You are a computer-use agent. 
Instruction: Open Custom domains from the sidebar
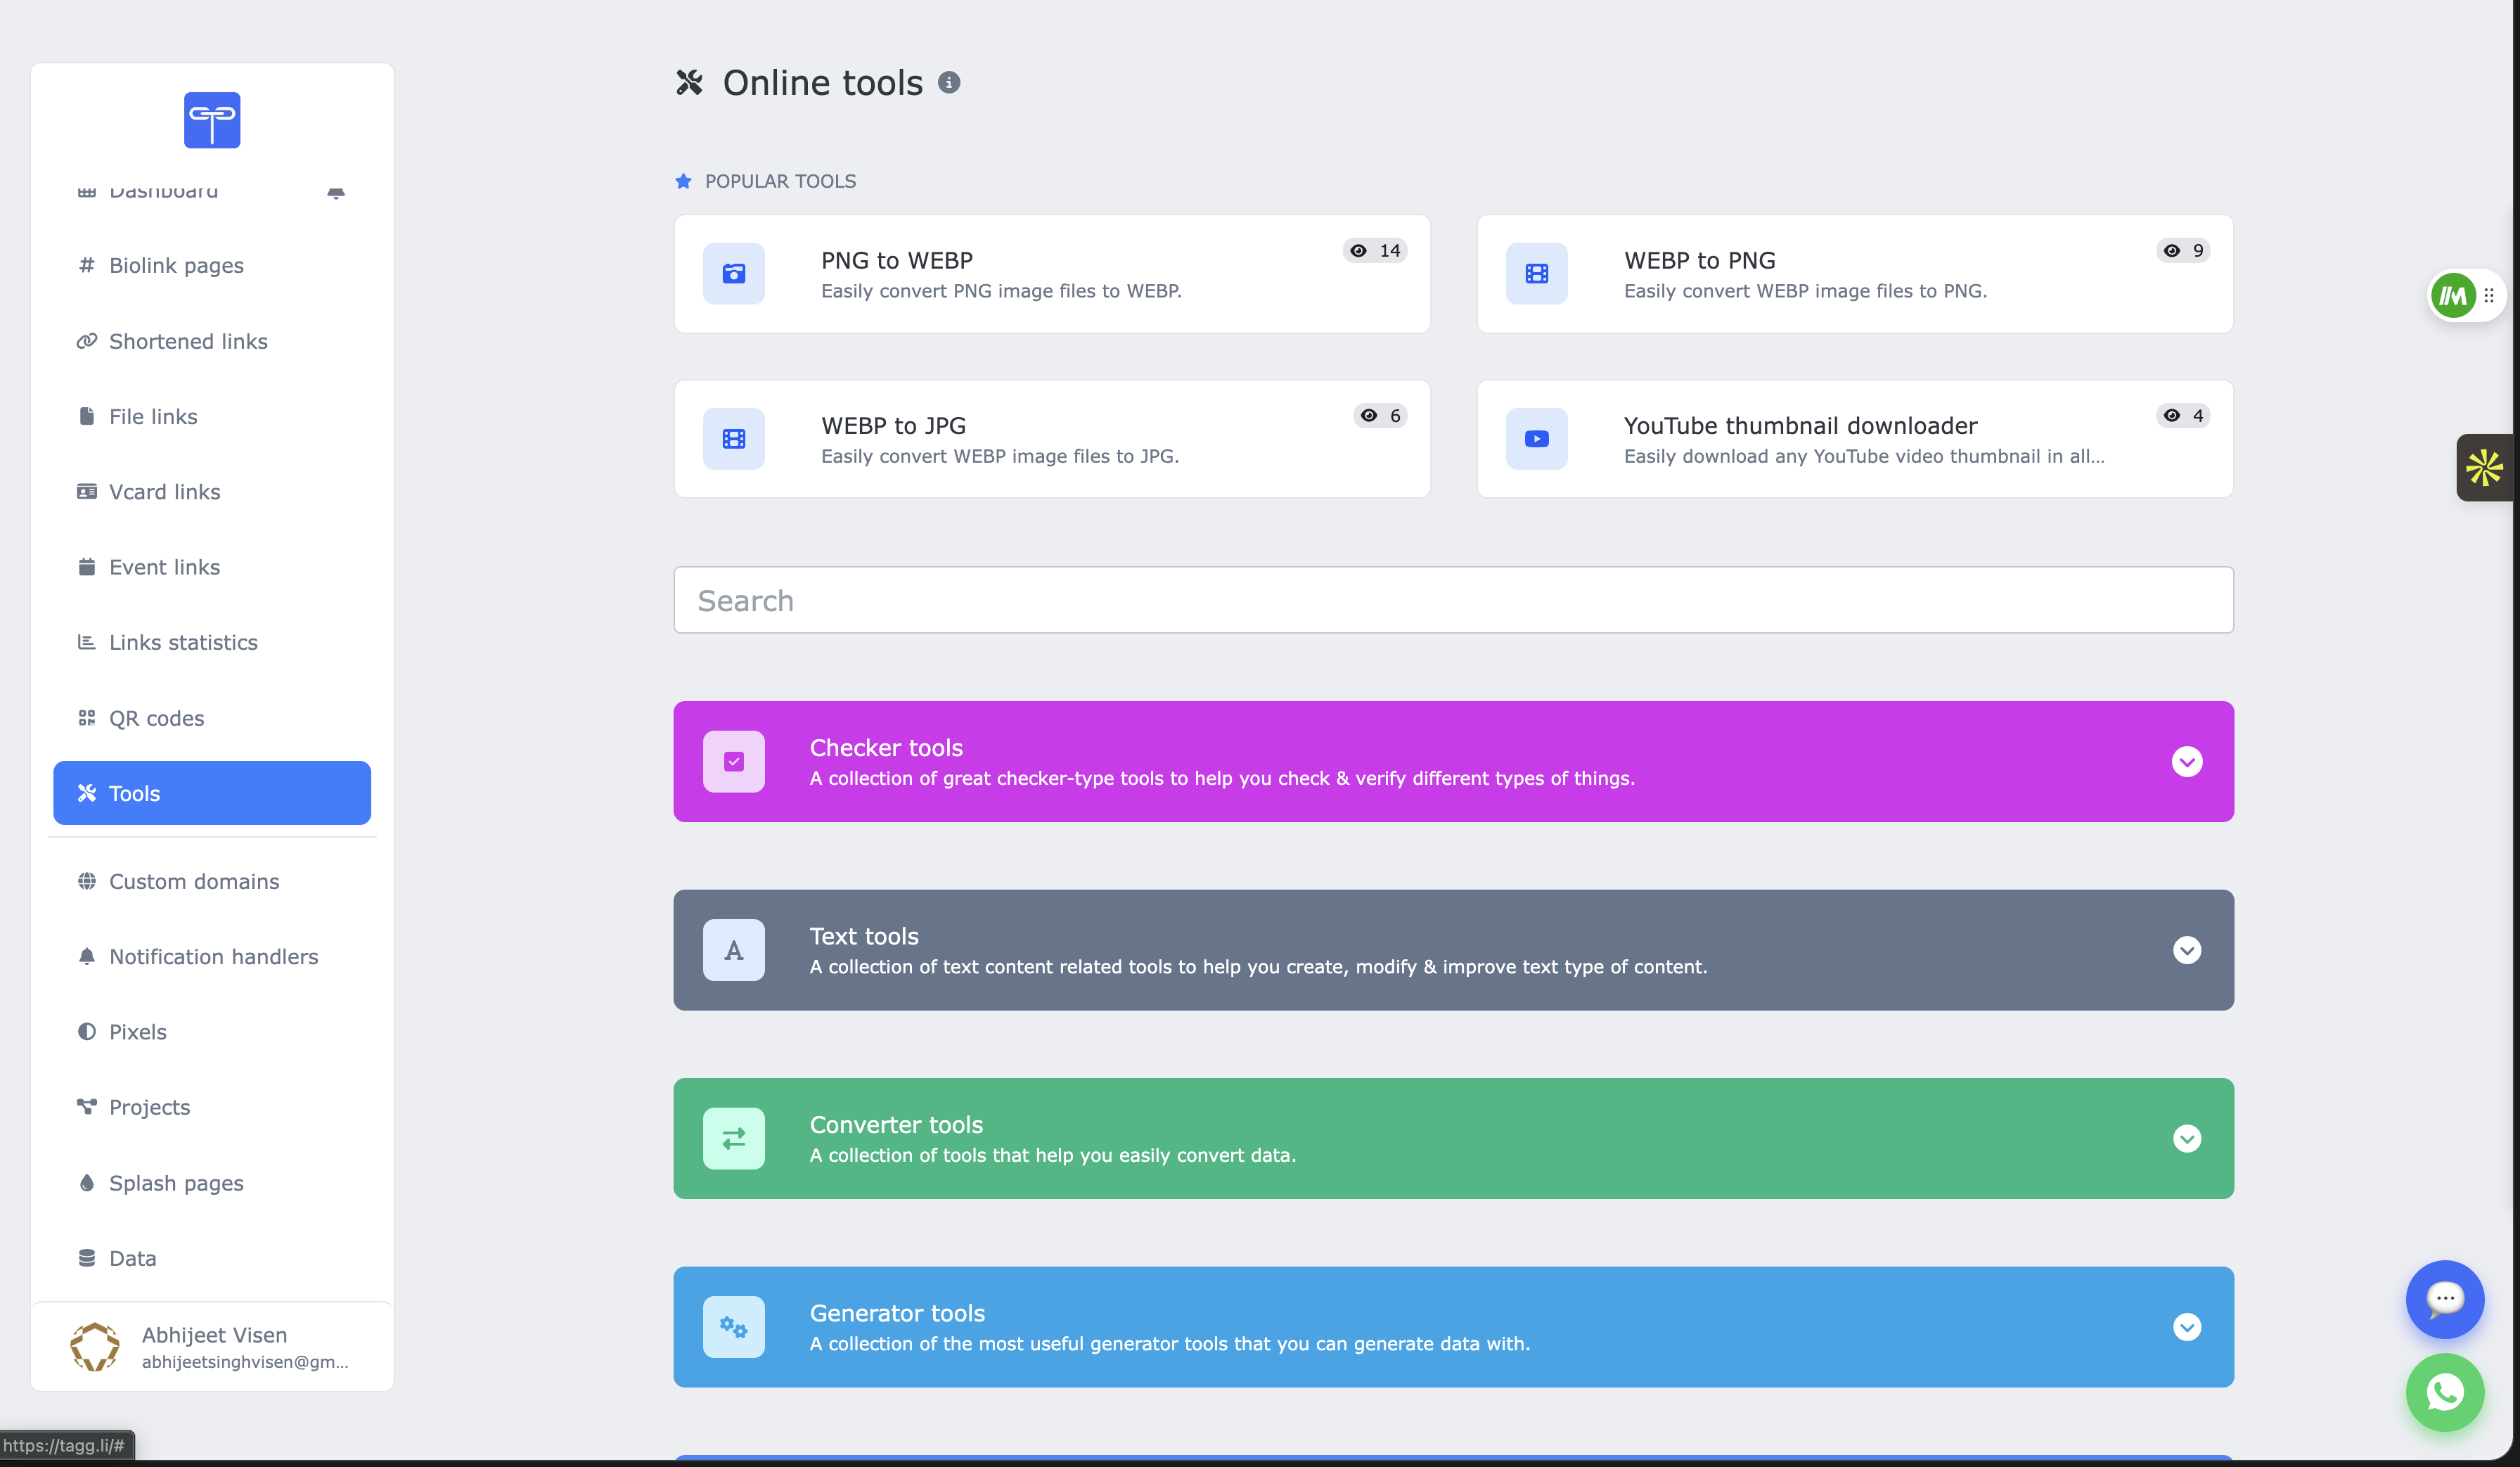194,881
